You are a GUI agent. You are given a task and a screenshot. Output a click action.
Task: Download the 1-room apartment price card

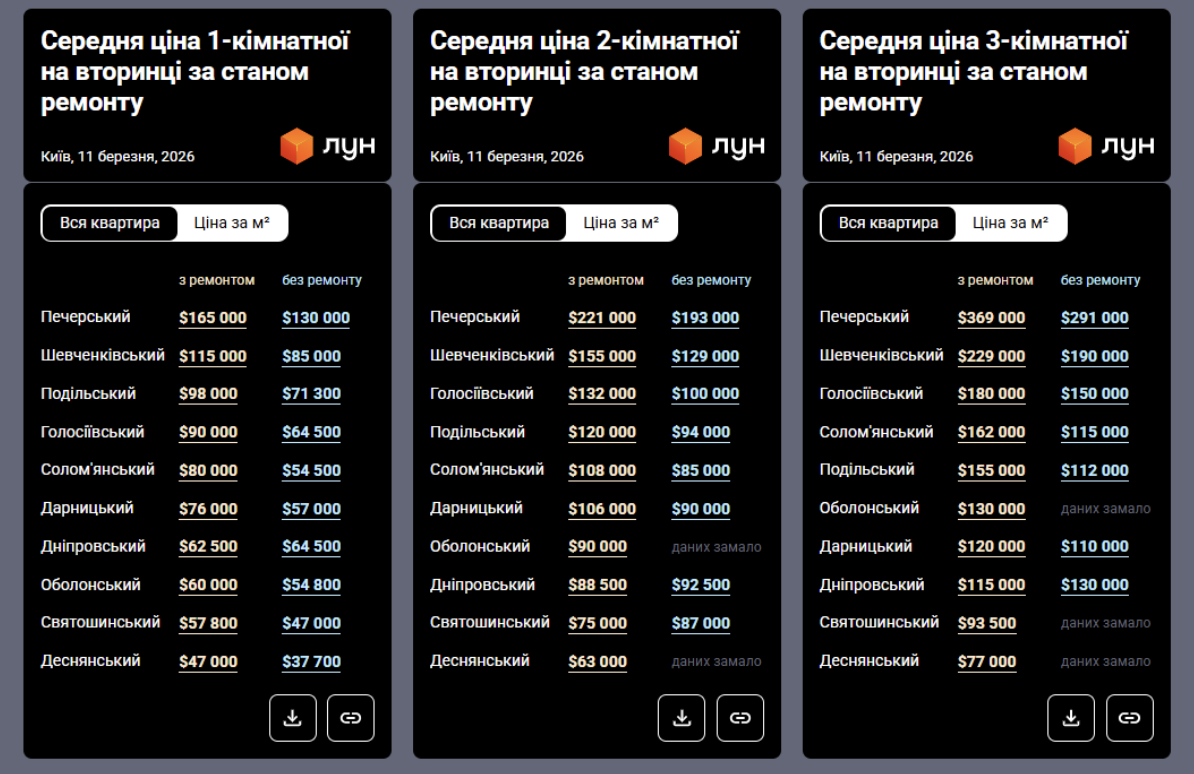coord(292,718)
